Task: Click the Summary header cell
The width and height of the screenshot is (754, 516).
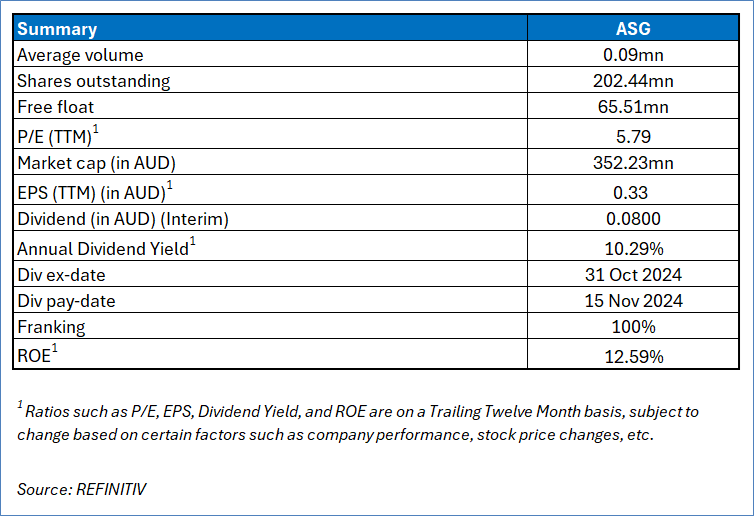Action: click(58, 30)
